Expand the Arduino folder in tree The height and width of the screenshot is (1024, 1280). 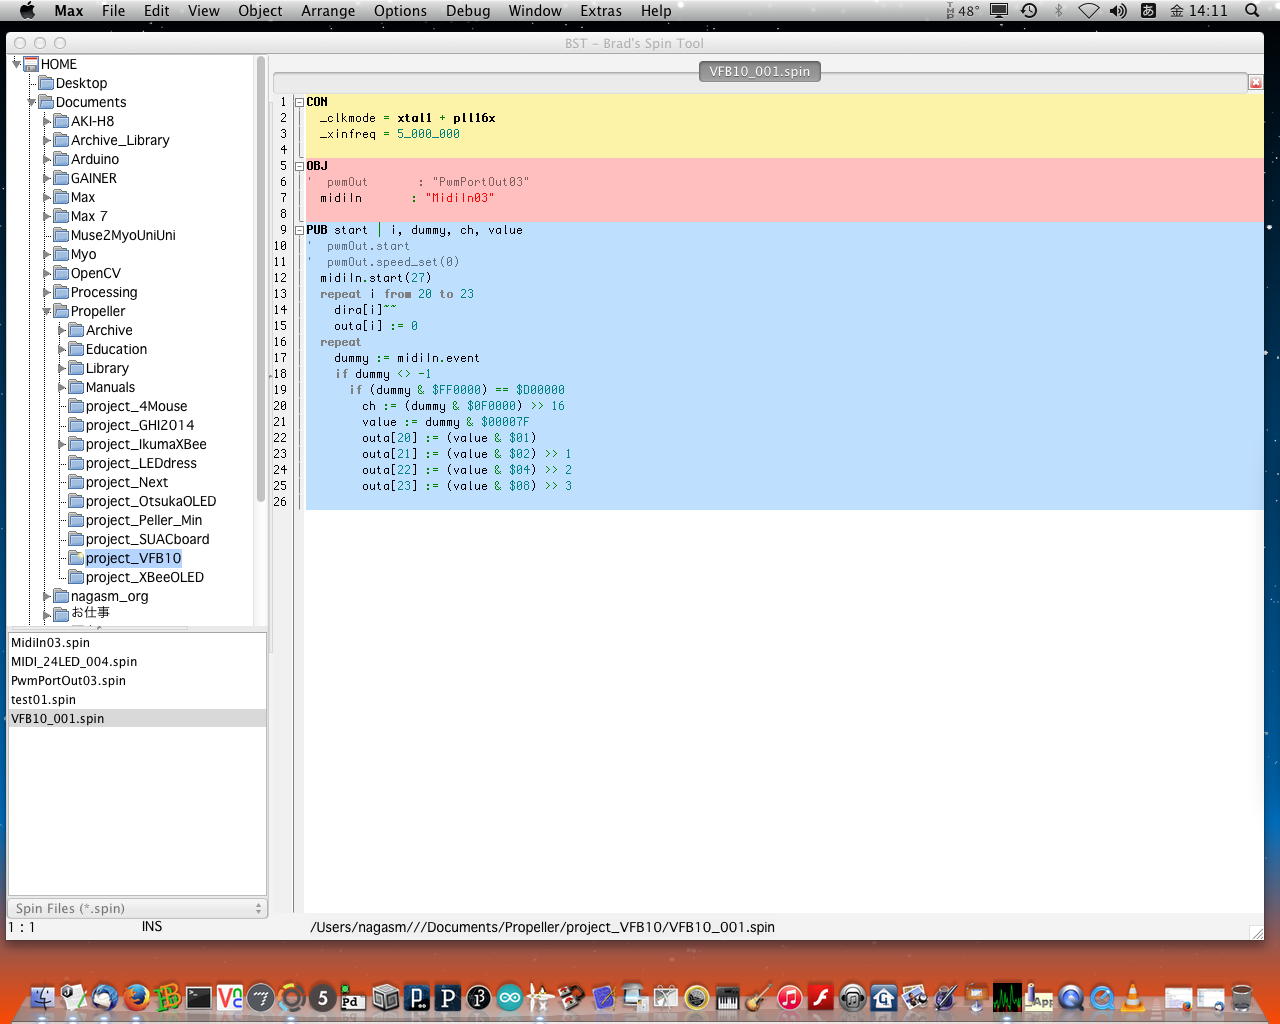[x=47, y=159]
